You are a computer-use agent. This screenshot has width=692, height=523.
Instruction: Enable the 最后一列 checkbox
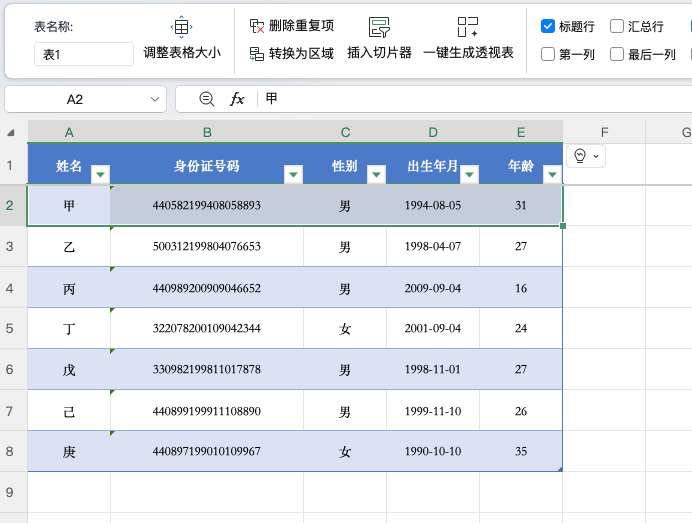tap(617, 54)
